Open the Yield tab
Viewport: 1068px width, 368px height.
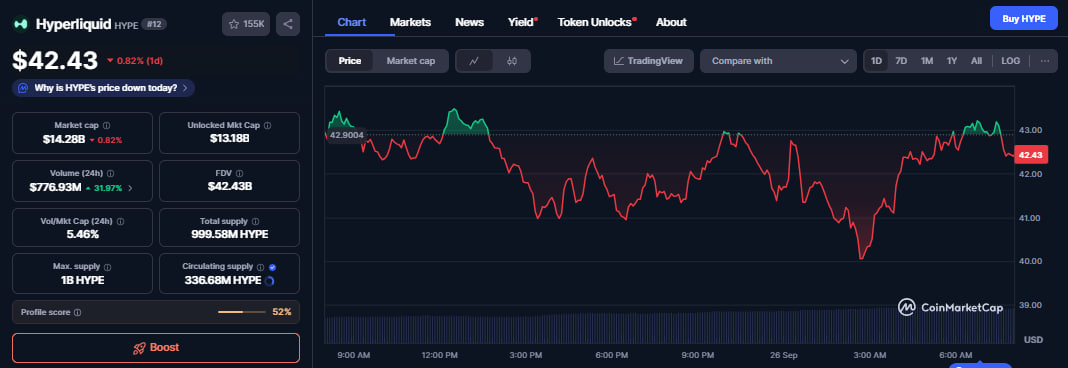tap(521, 22)
